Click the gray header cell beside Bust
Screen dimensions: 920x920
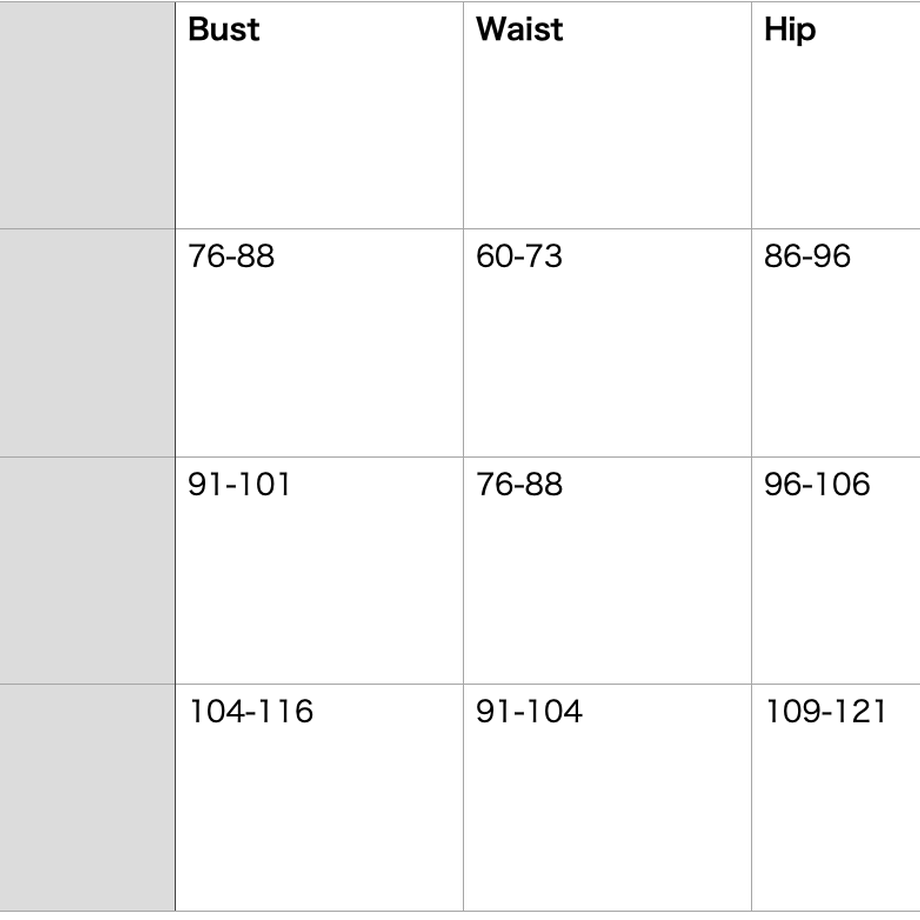87,115
